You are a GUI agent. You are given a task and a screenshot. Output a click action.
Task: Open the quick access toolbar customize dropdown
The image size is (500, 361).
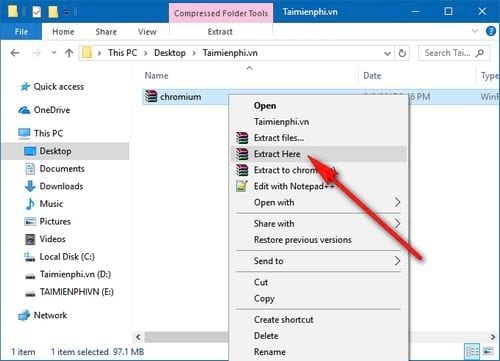point(67,13)
